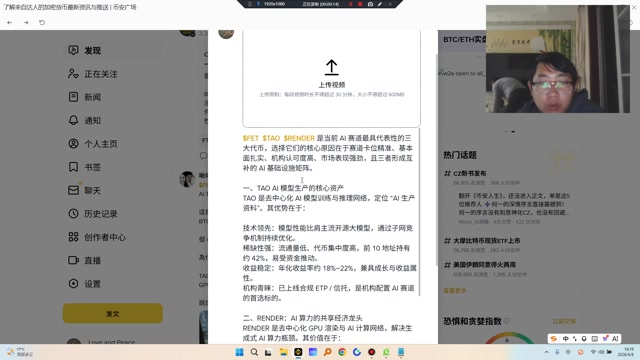Click the $FET cashtag in the post
The image size is (640, 360).
click(x=251, y=138)
